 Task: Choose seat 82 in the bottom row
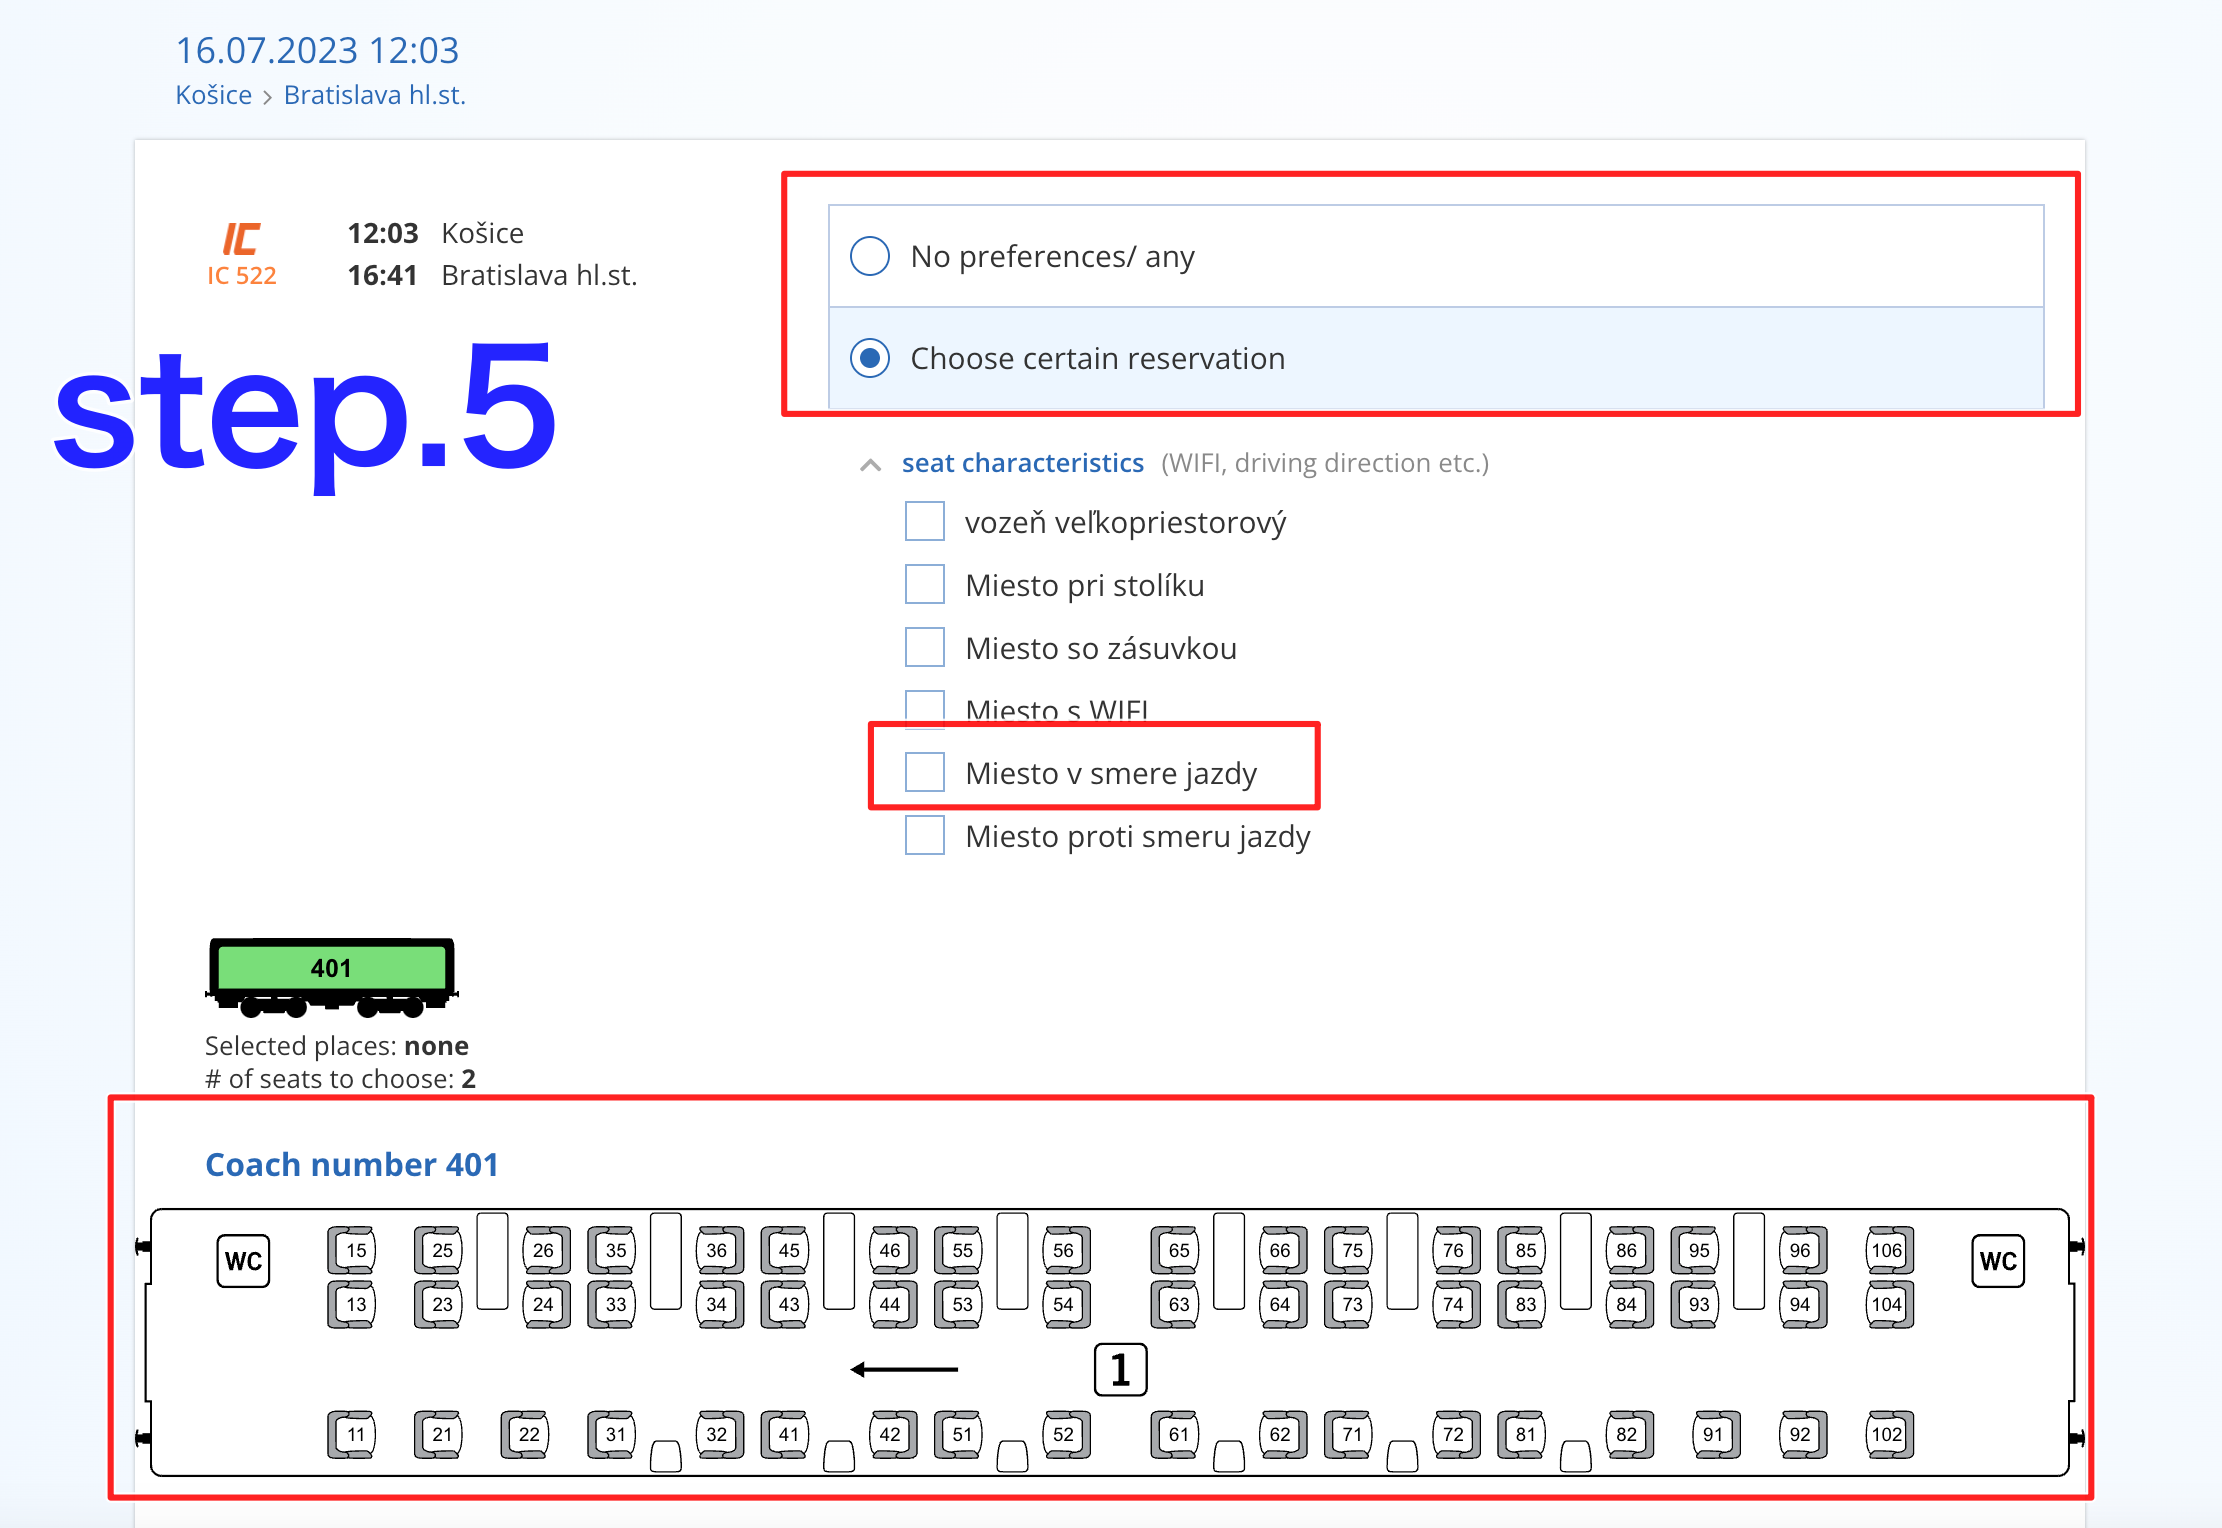1630,1434
